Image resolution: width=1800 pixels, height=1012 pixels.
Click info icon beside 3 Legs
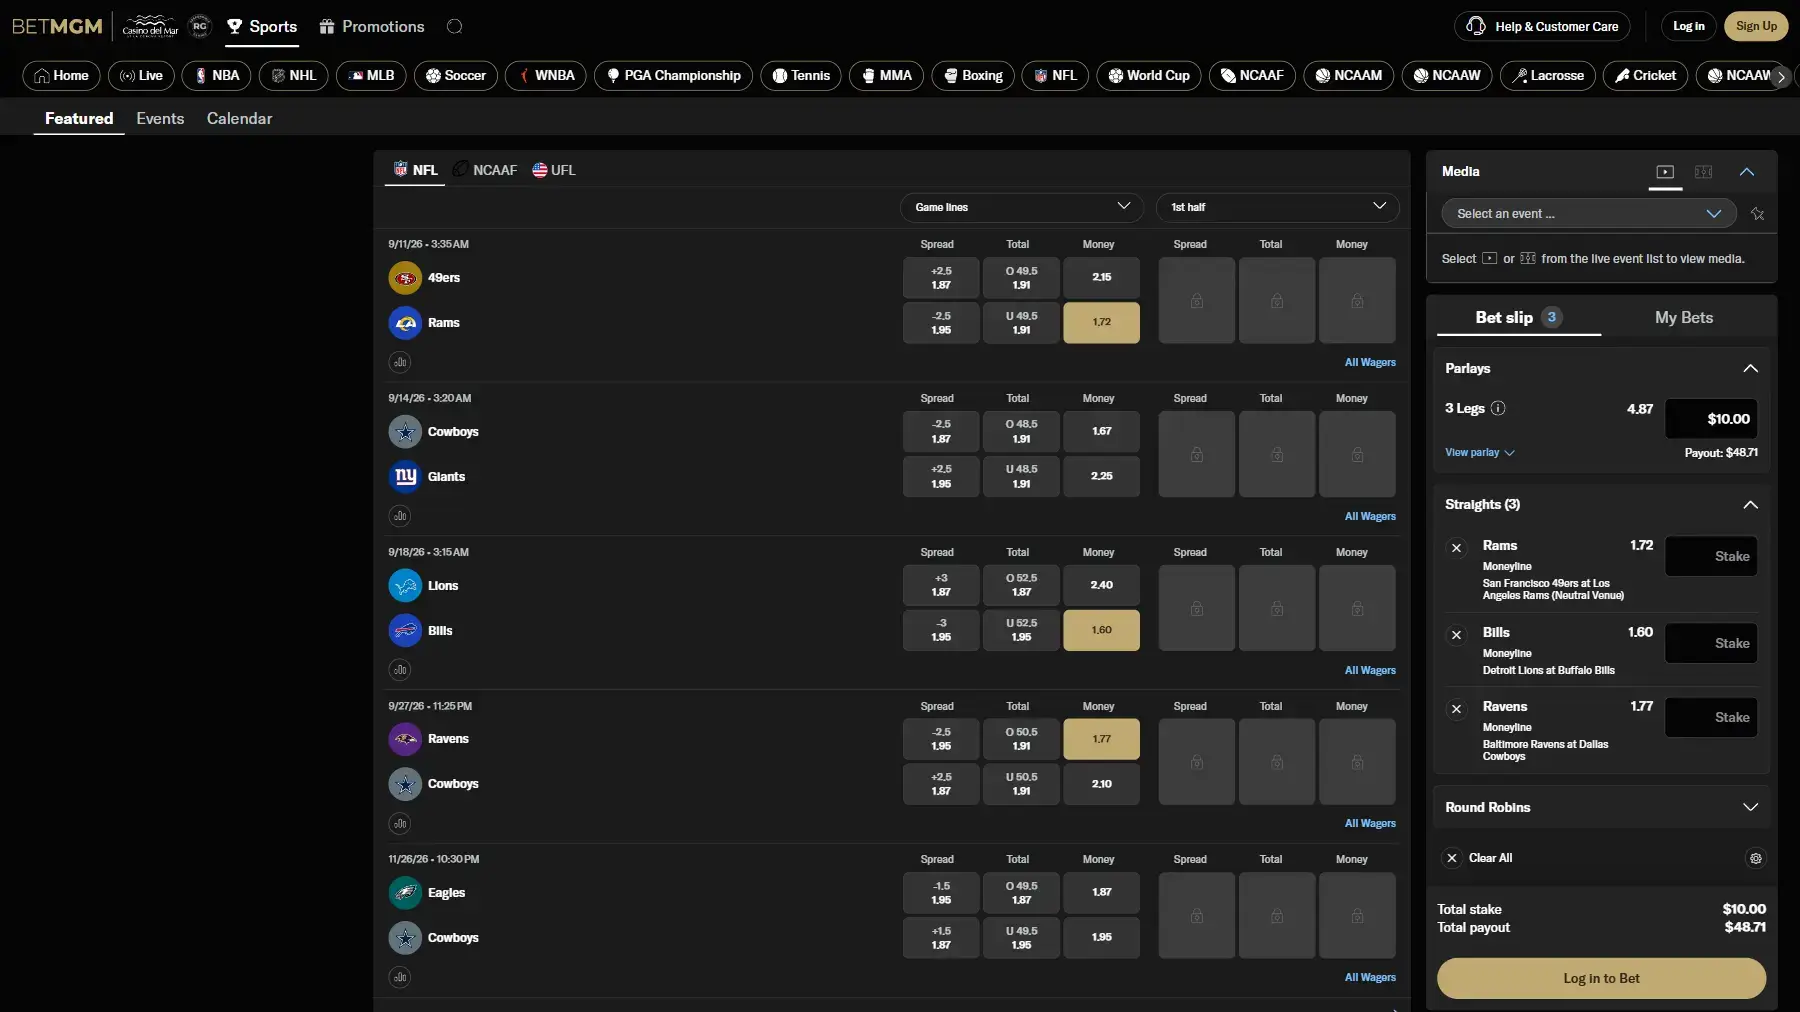coord(1498,408)
